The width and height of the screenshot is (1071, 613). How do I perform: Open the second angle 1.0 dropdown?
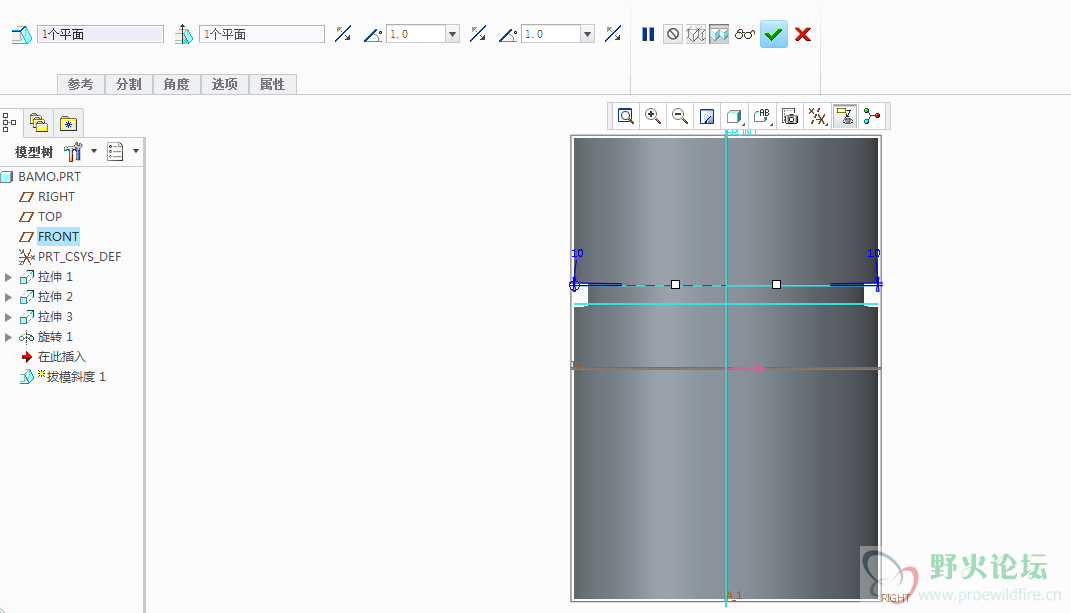[x=587, y=34]
